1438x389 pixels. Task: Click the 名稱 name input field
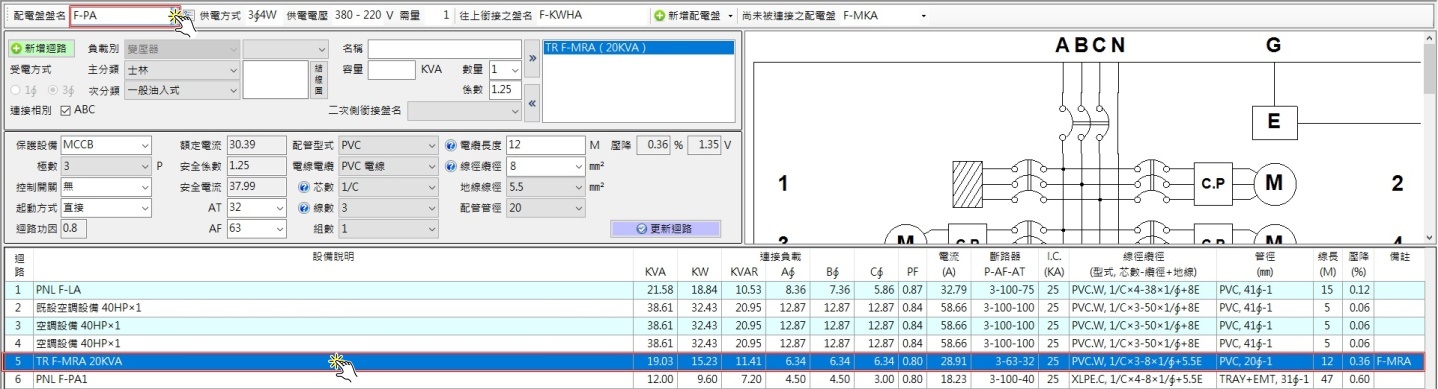click(x=444, y=49)
